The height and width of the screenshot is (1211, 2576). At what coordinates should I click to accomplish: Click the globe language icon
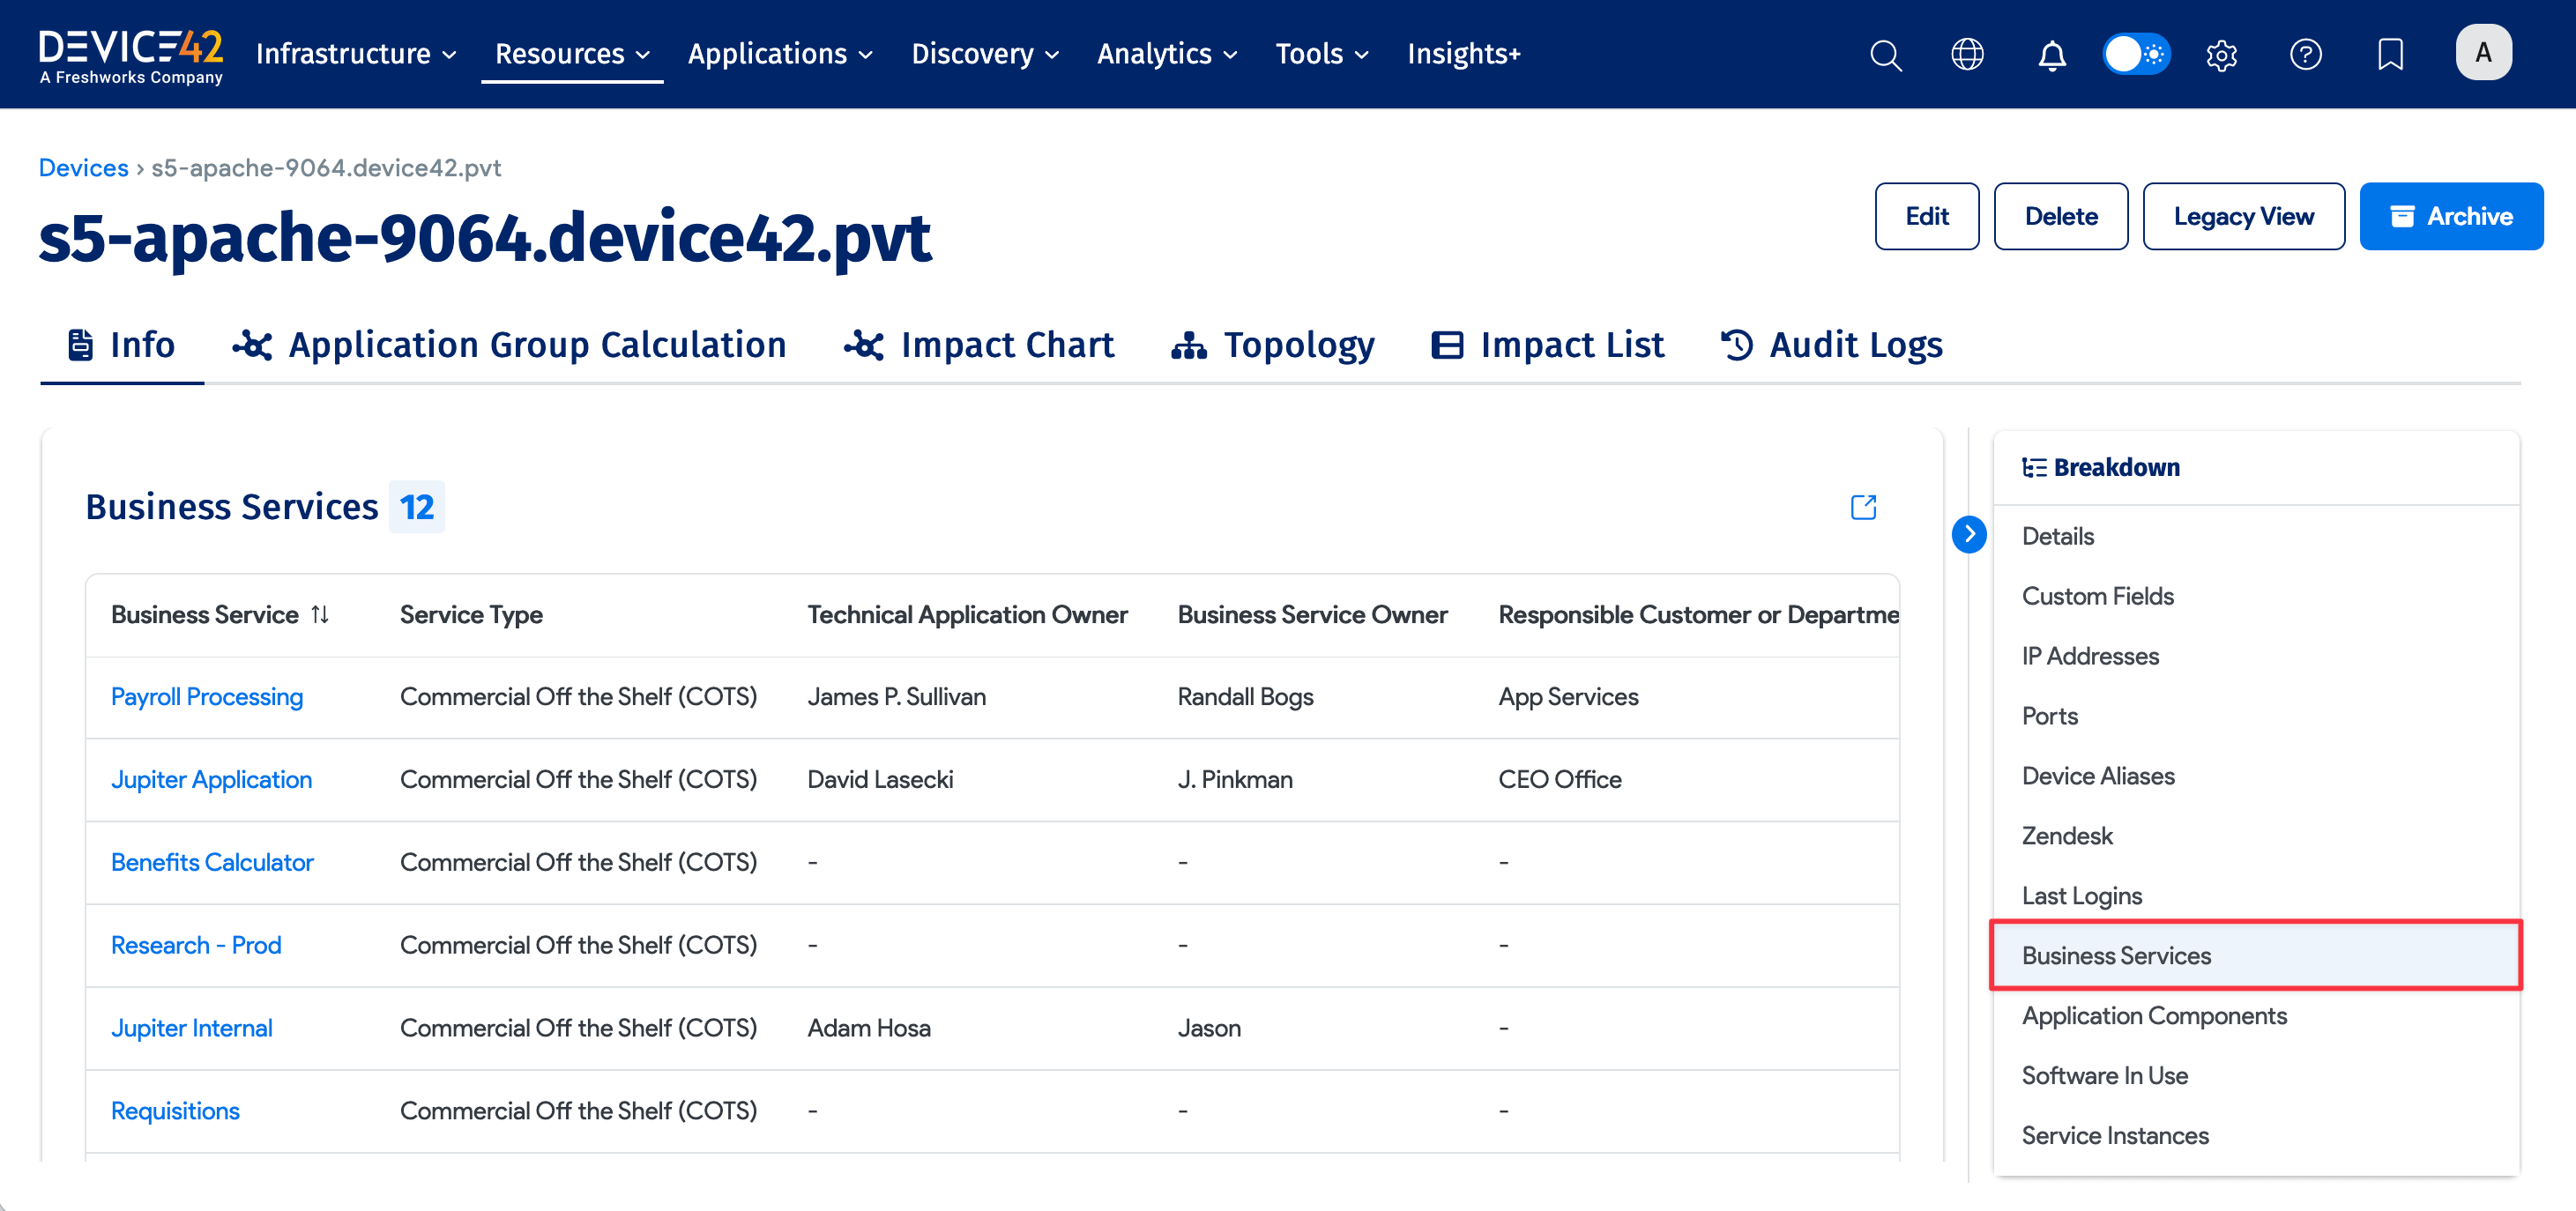pos(1968,54)
